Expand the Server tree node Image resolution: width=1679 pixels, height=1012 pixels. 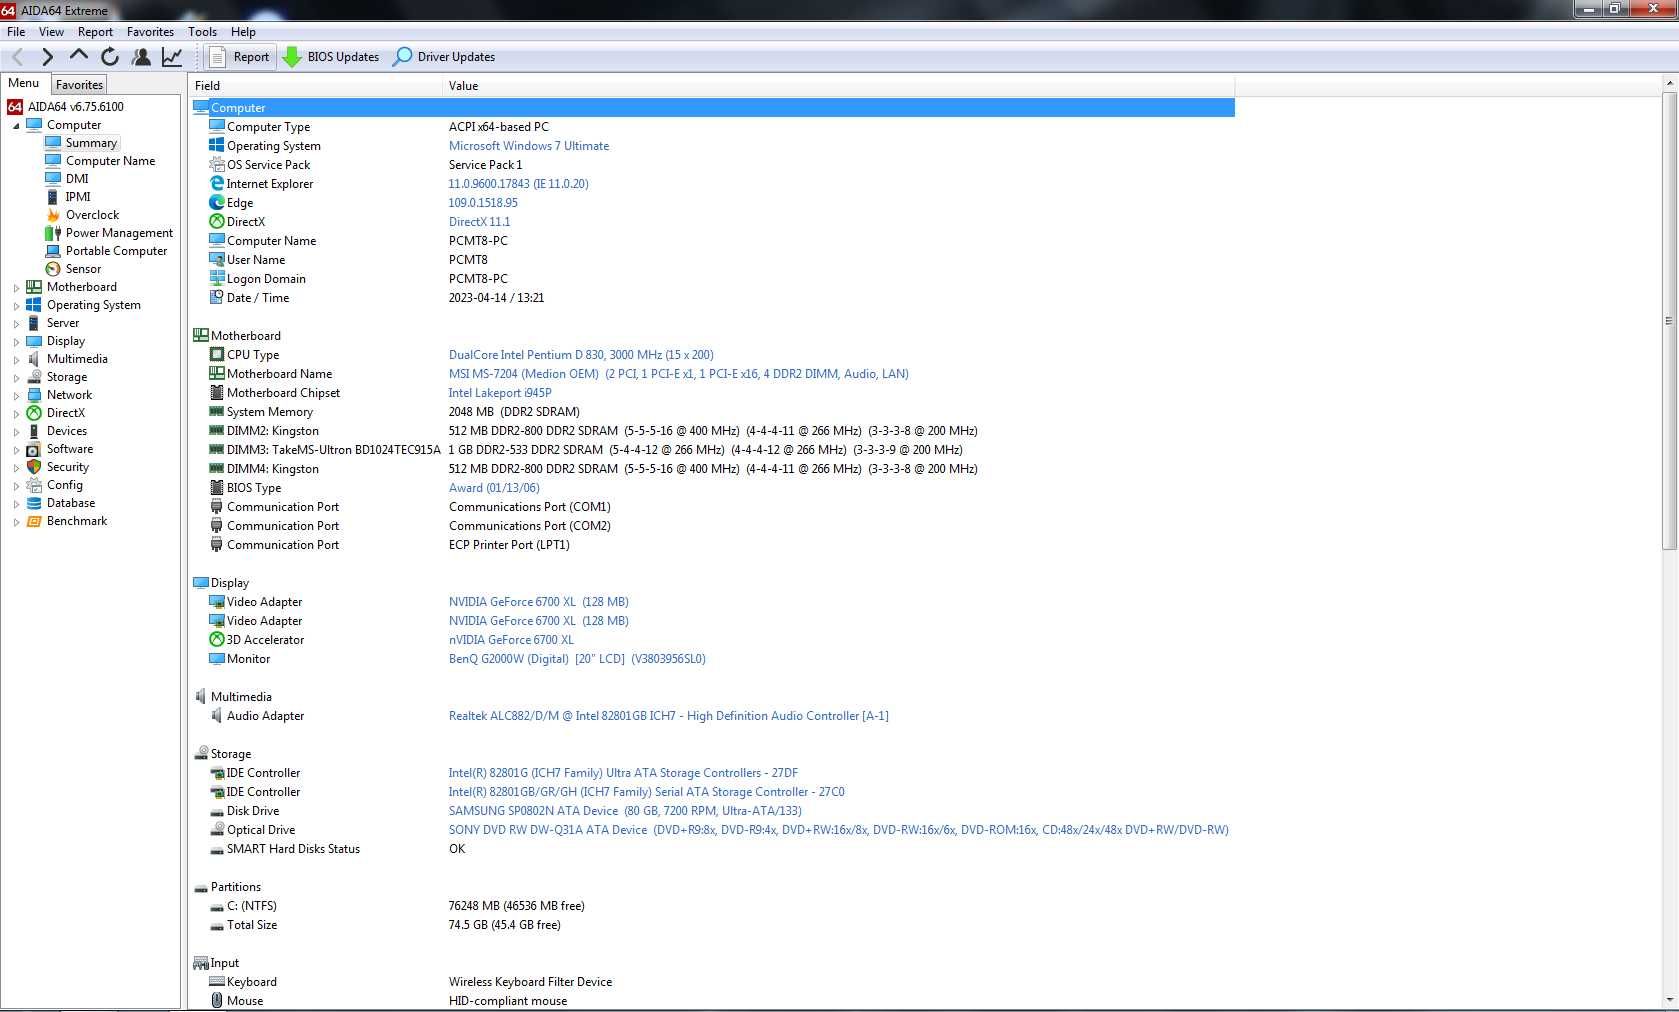coord(16,324)
